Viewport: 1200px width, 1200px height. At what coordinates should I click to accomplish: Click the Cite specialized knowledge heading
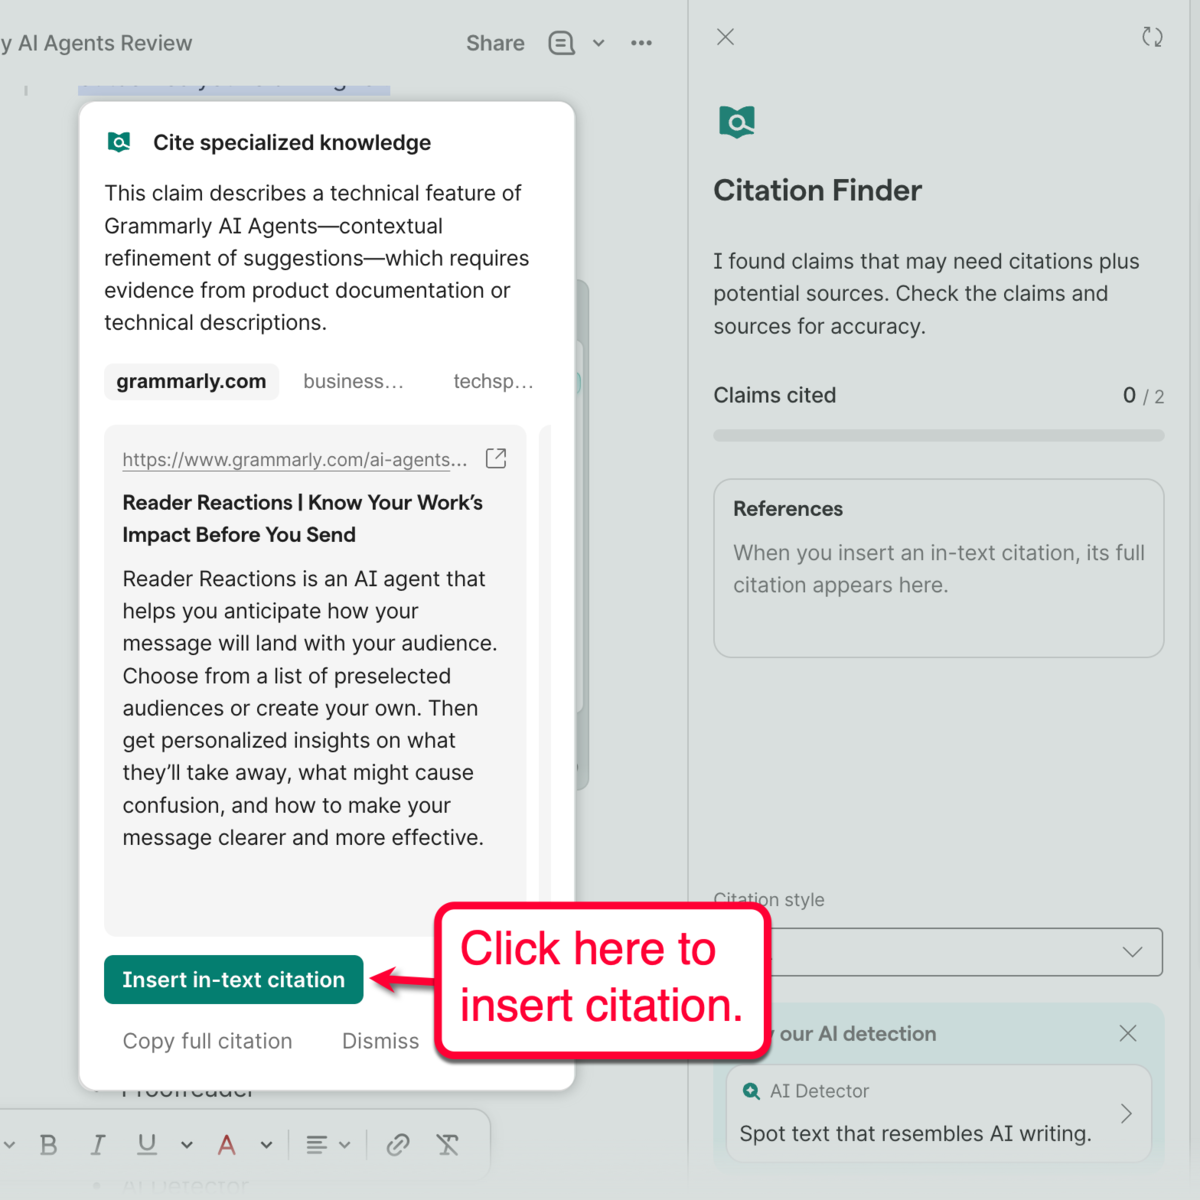292,142
